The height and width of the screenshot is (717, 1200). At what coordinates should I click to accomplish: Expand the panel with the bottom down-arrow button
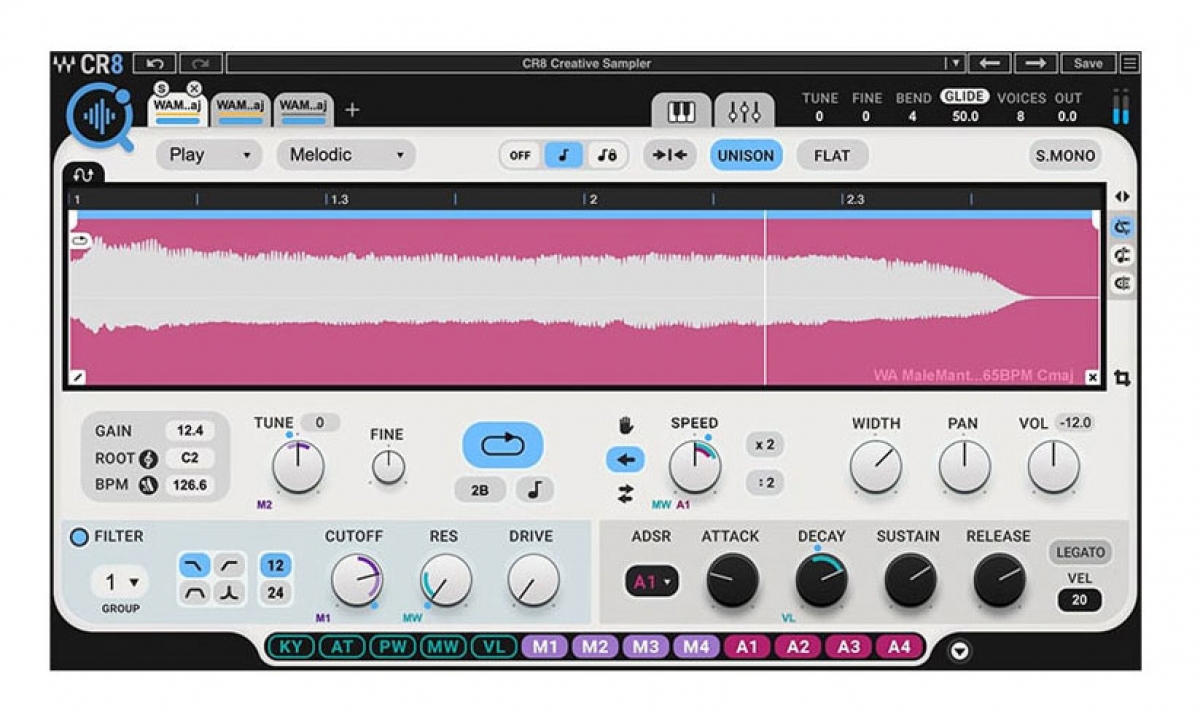pos(960,652)
